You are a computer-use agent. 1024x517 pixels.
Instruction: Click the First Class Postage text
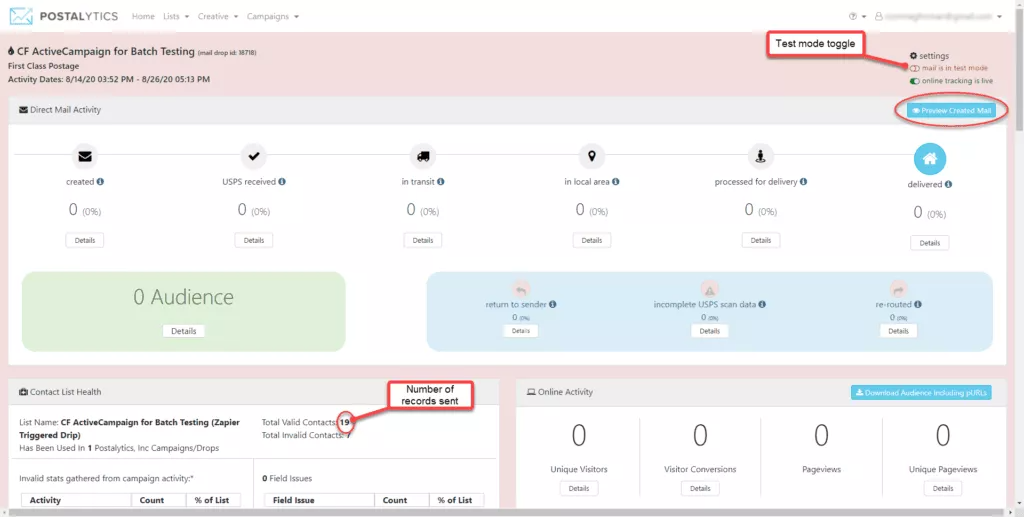(43, 66)
